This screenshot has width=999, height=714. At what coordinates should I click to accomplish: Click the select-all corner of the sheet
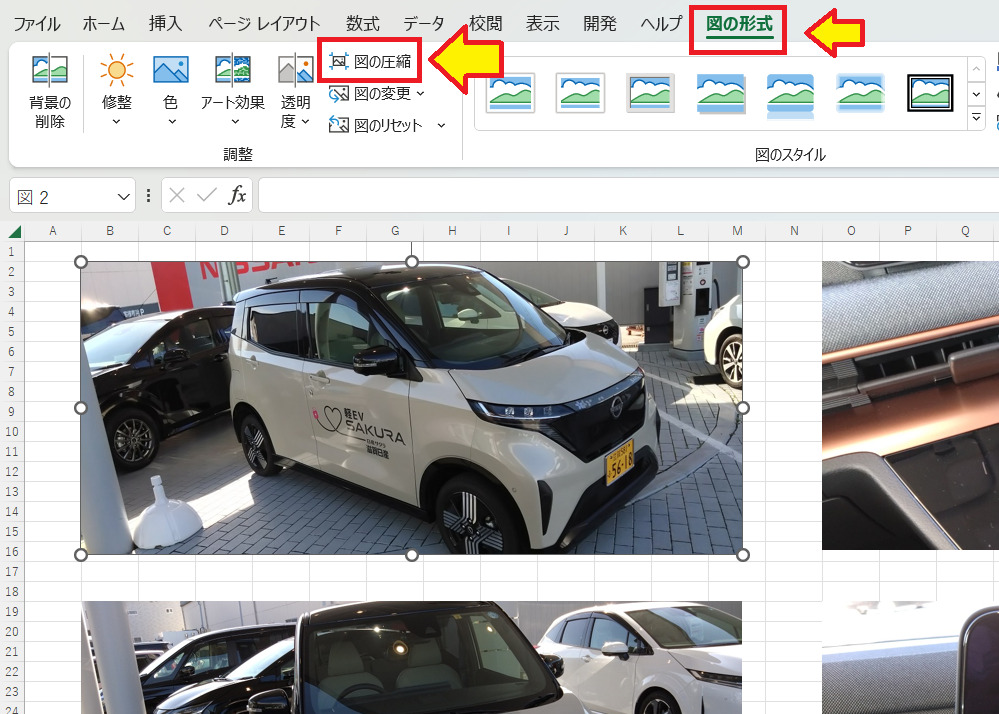[x=12, y=231]
